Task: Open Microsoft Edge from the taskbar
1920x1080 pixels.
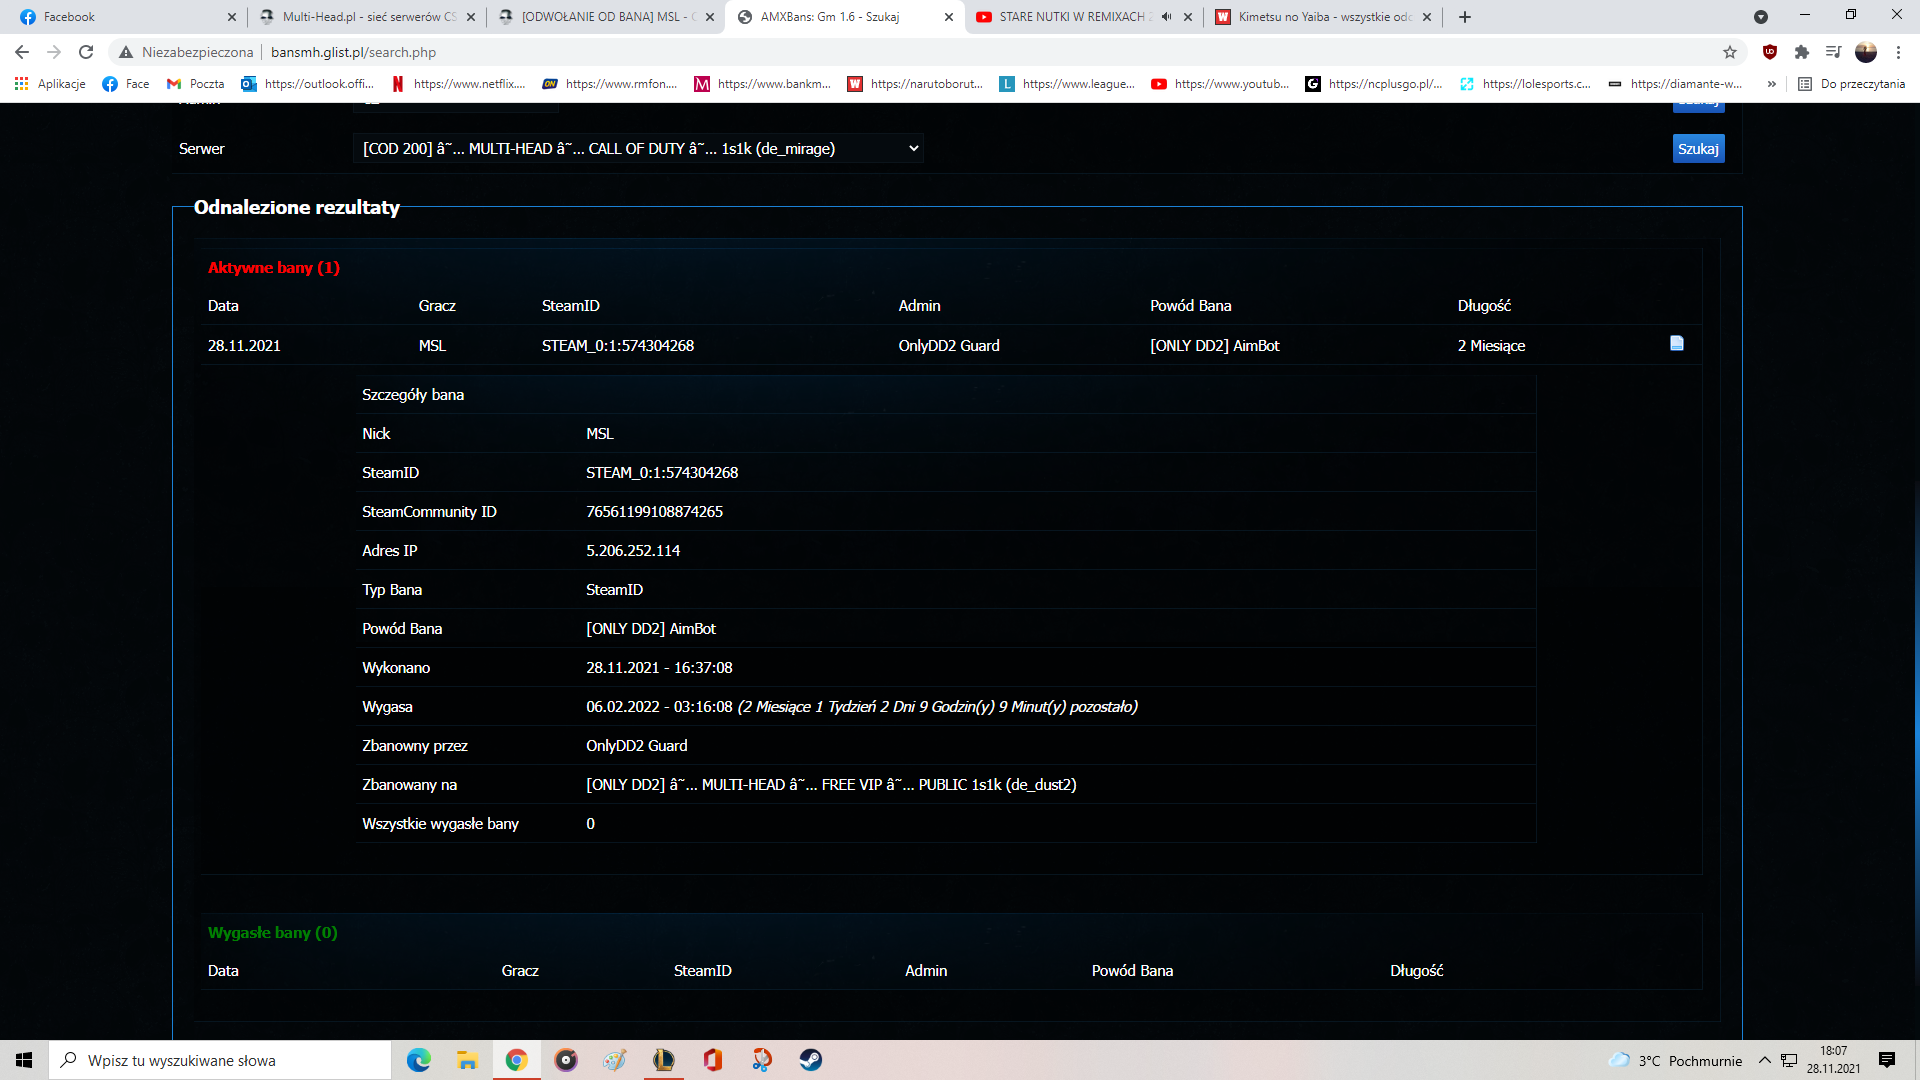Action: [x=418, y=1060]
